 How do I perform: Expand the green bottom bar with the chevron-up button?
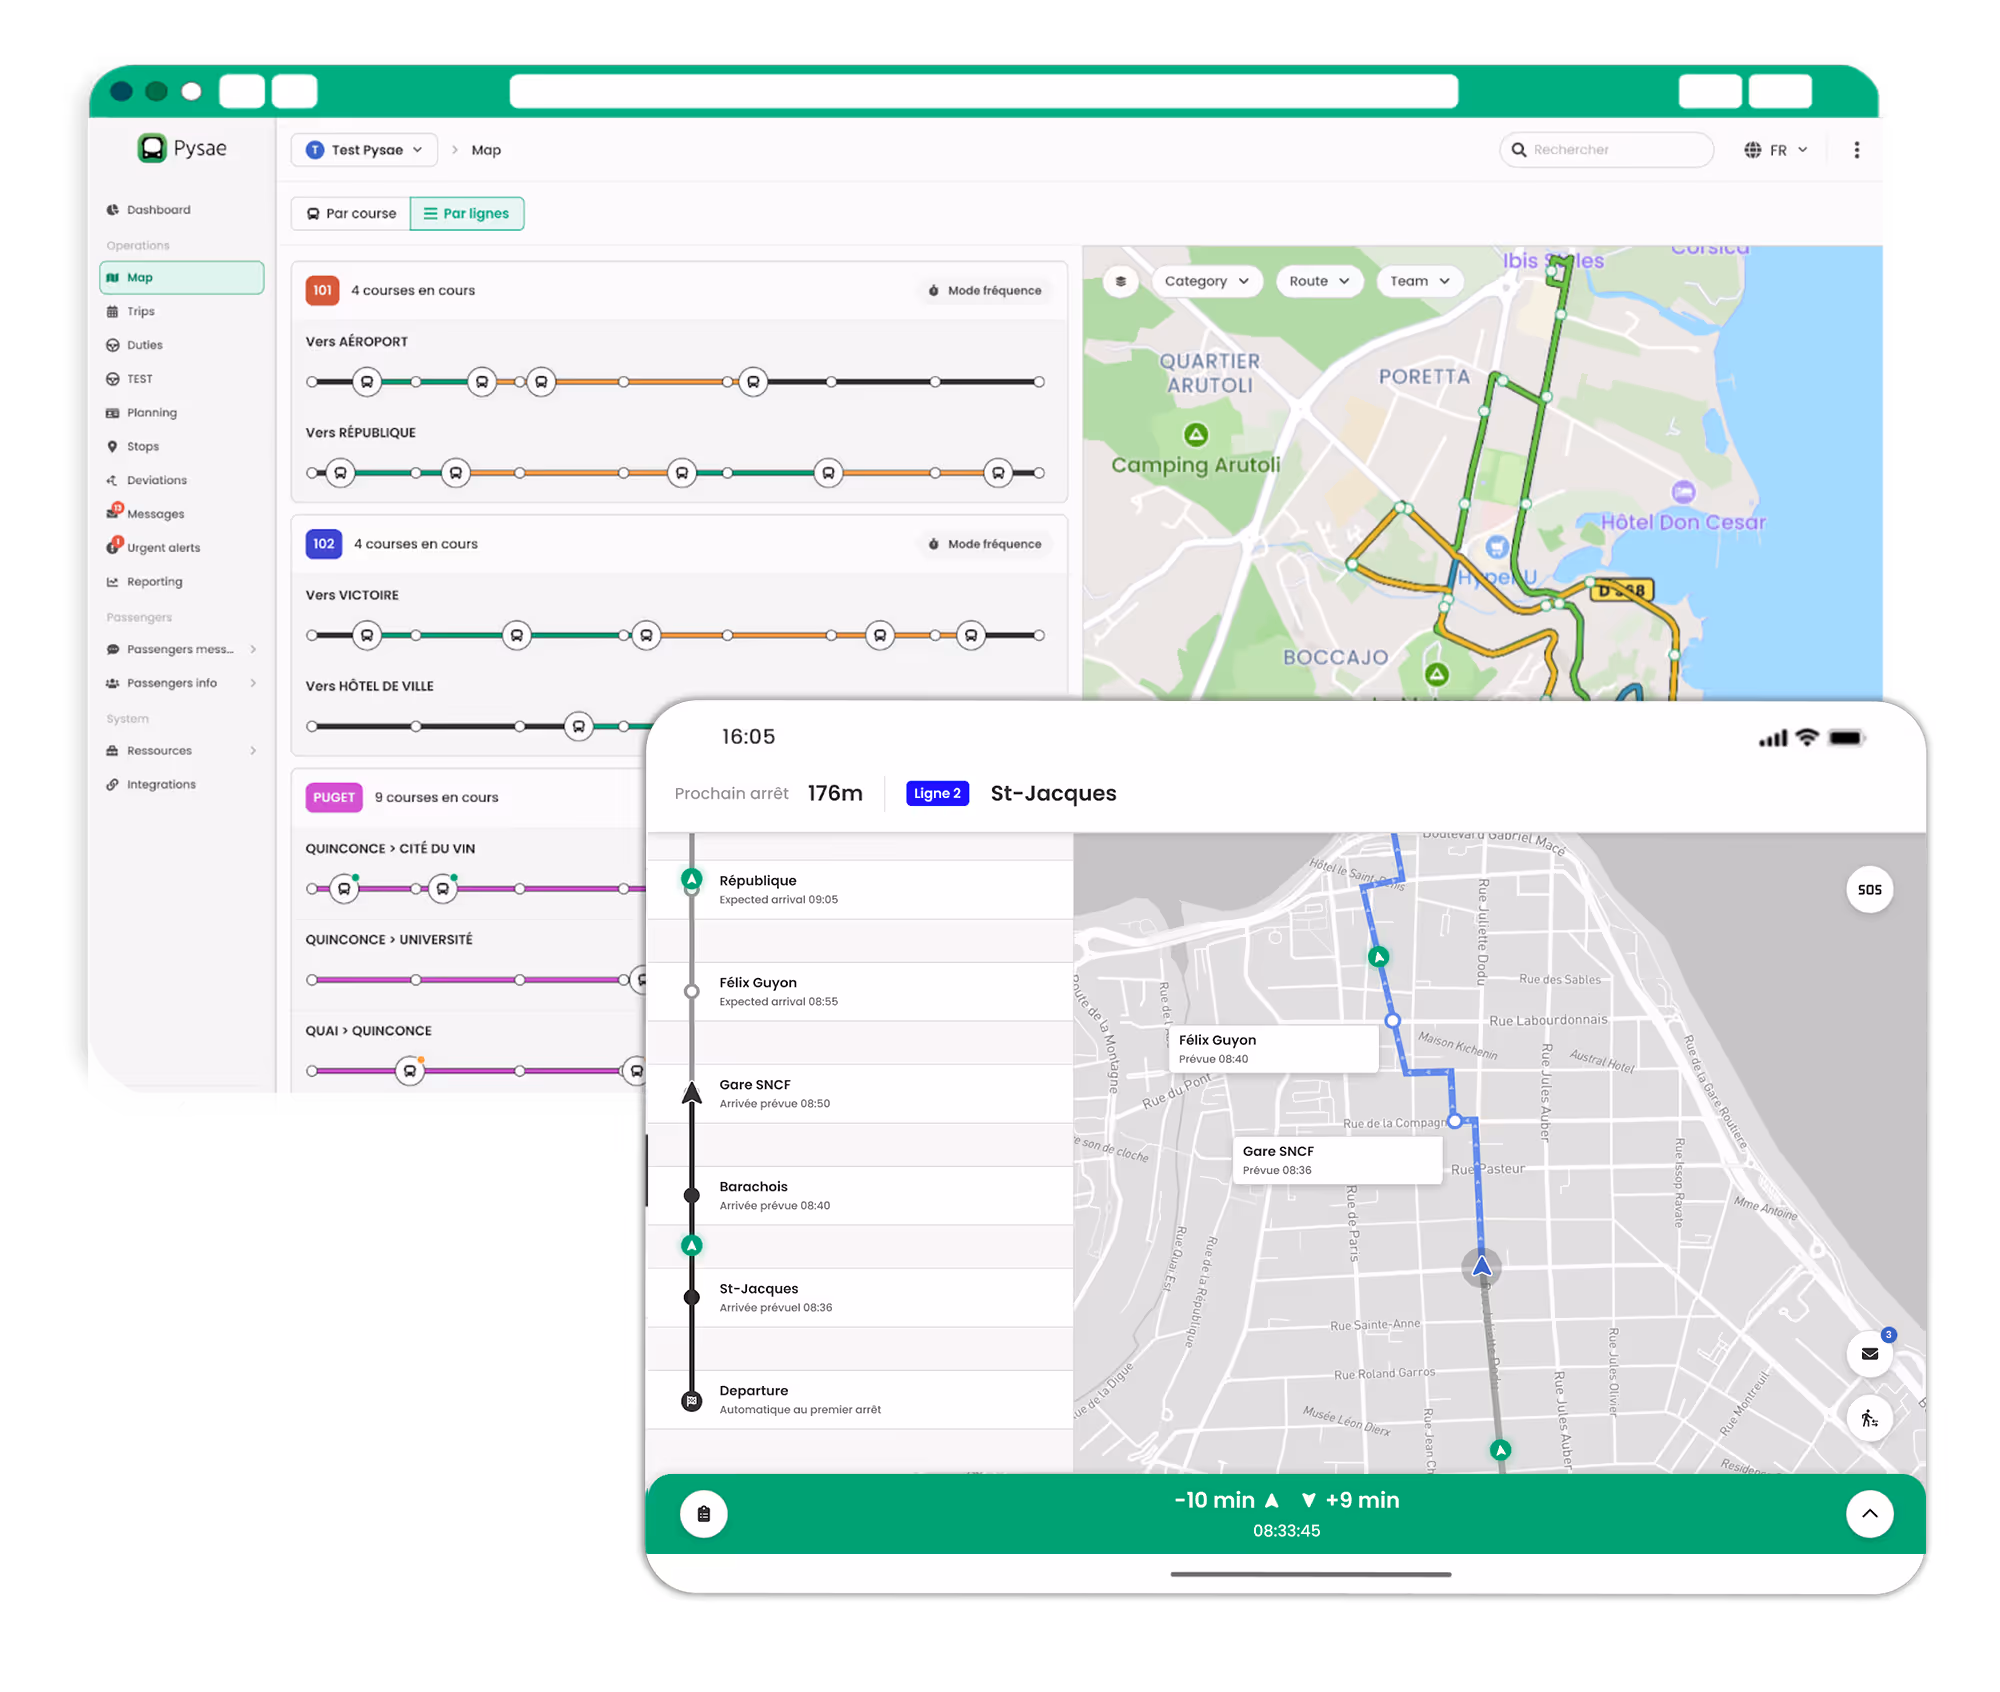coord(1868,1514)
